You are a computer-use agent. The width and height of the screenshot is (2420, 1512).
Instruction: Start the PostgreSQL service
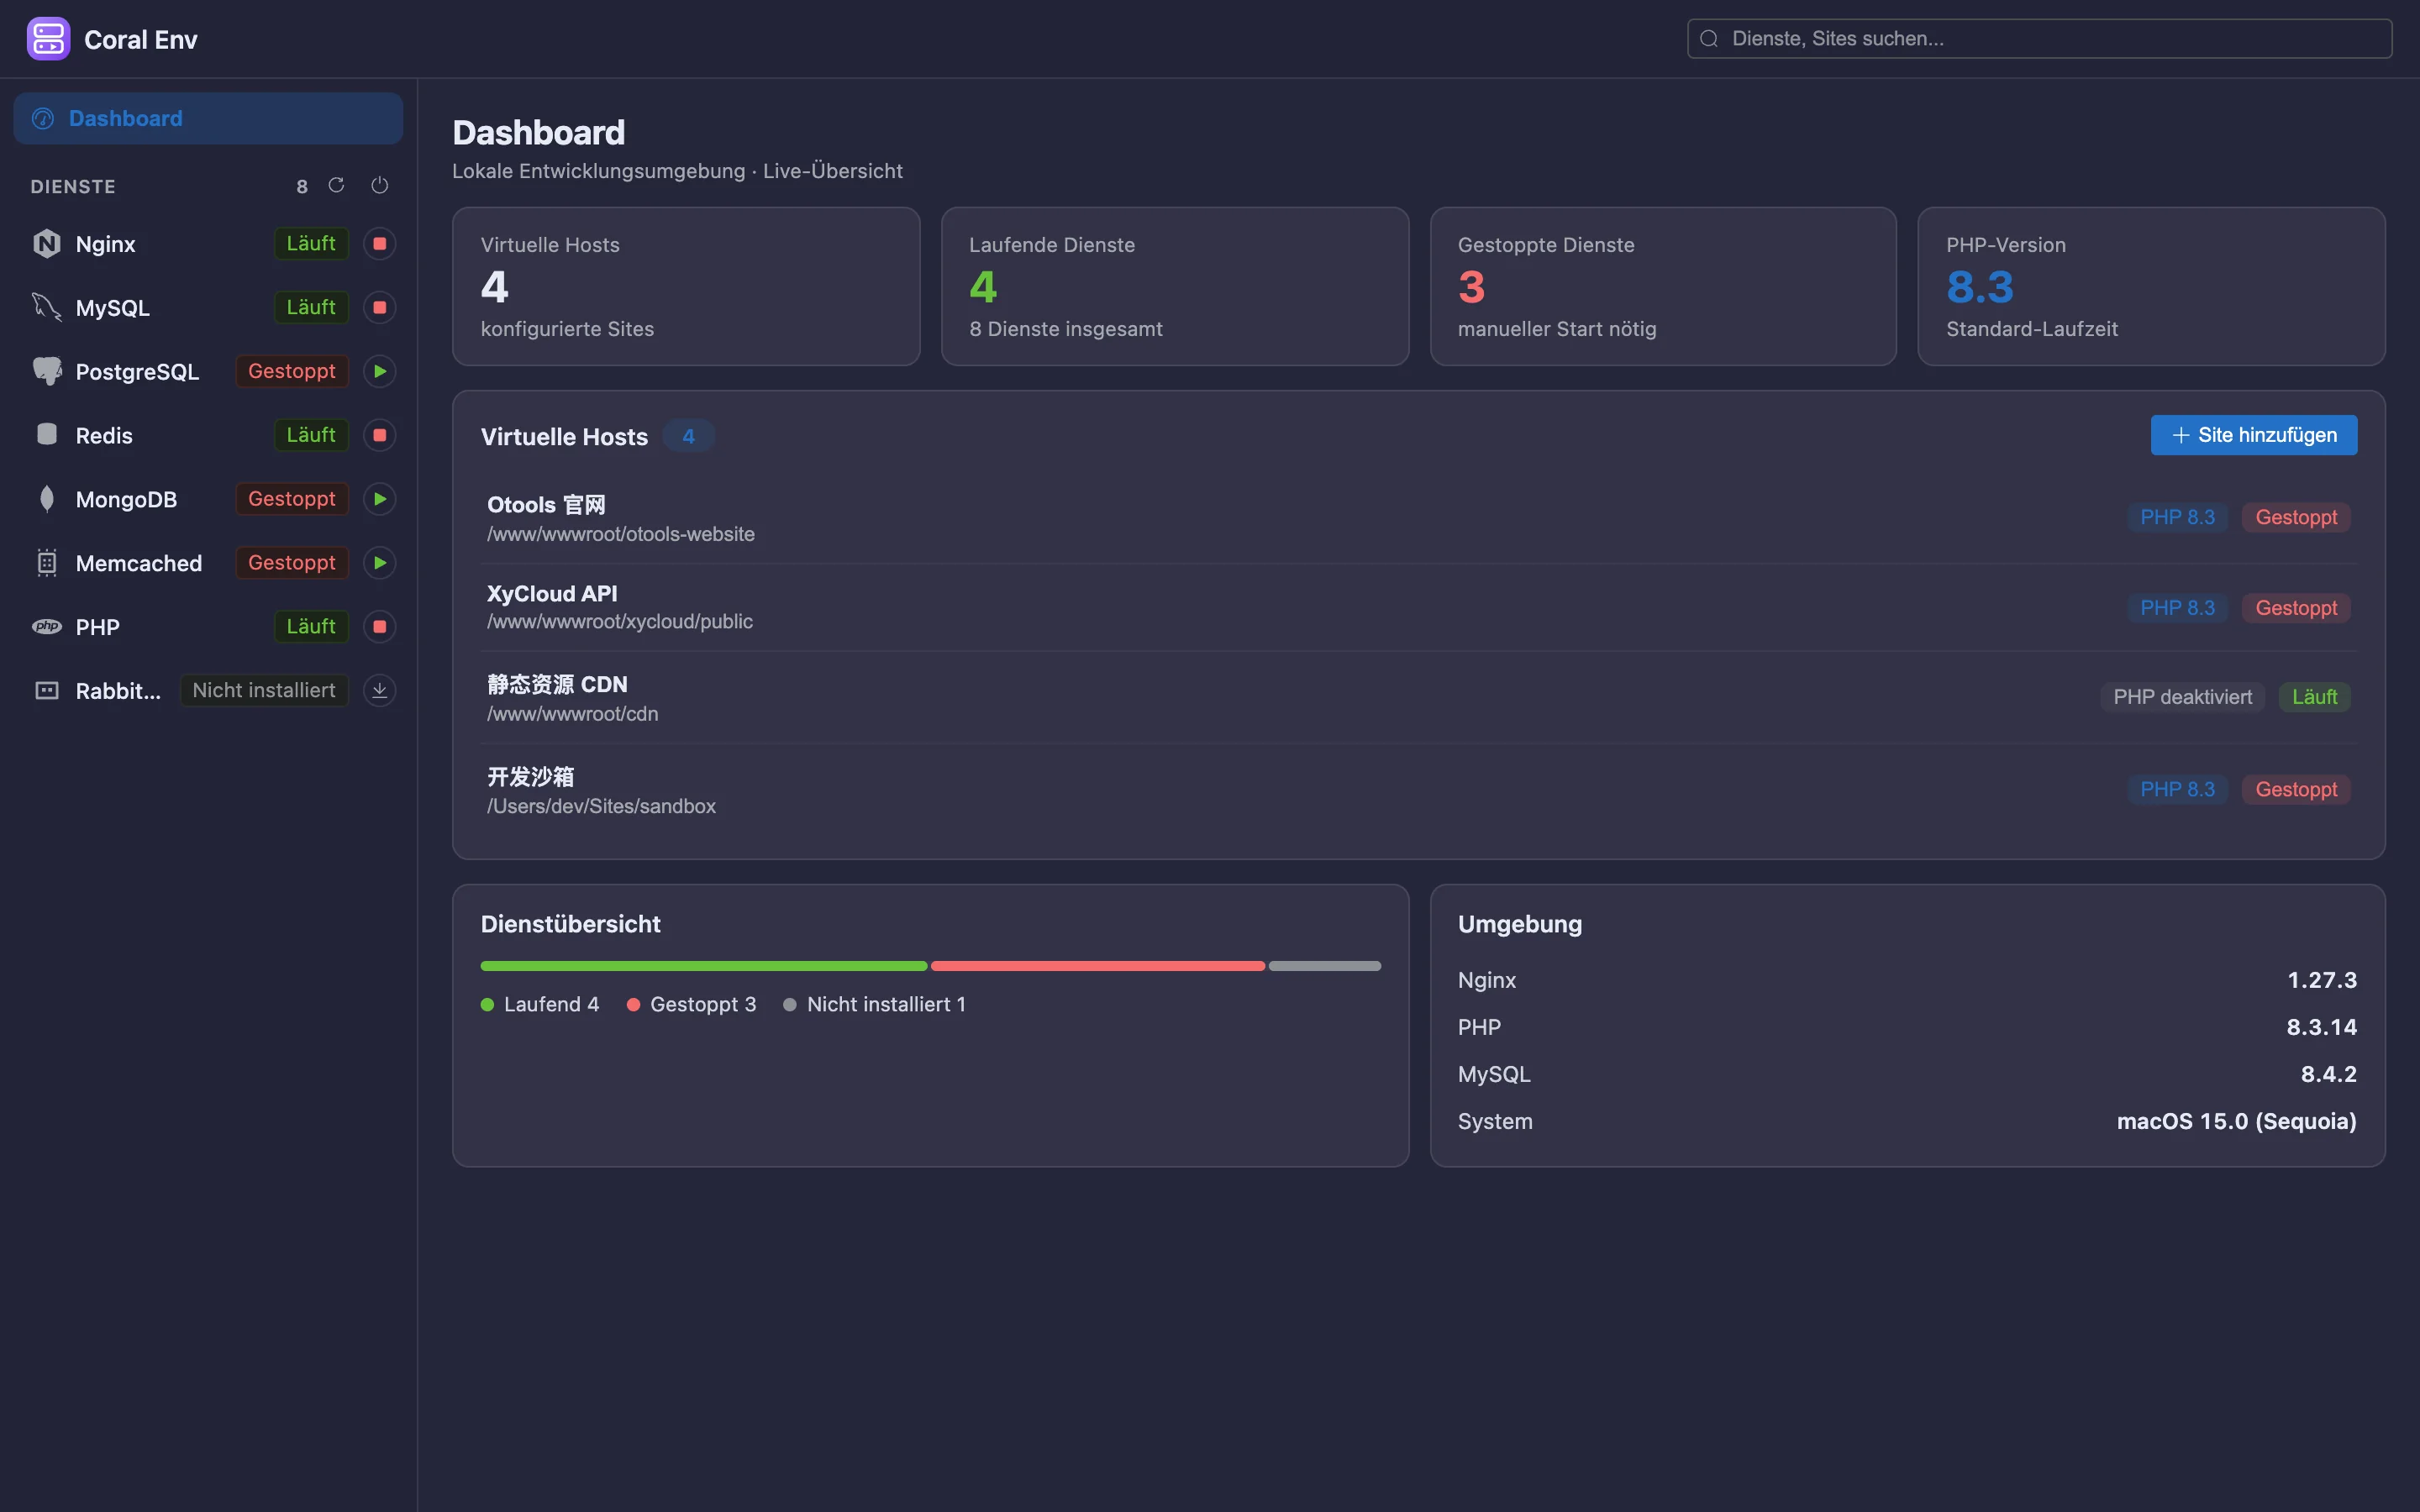tap(379, 371)
